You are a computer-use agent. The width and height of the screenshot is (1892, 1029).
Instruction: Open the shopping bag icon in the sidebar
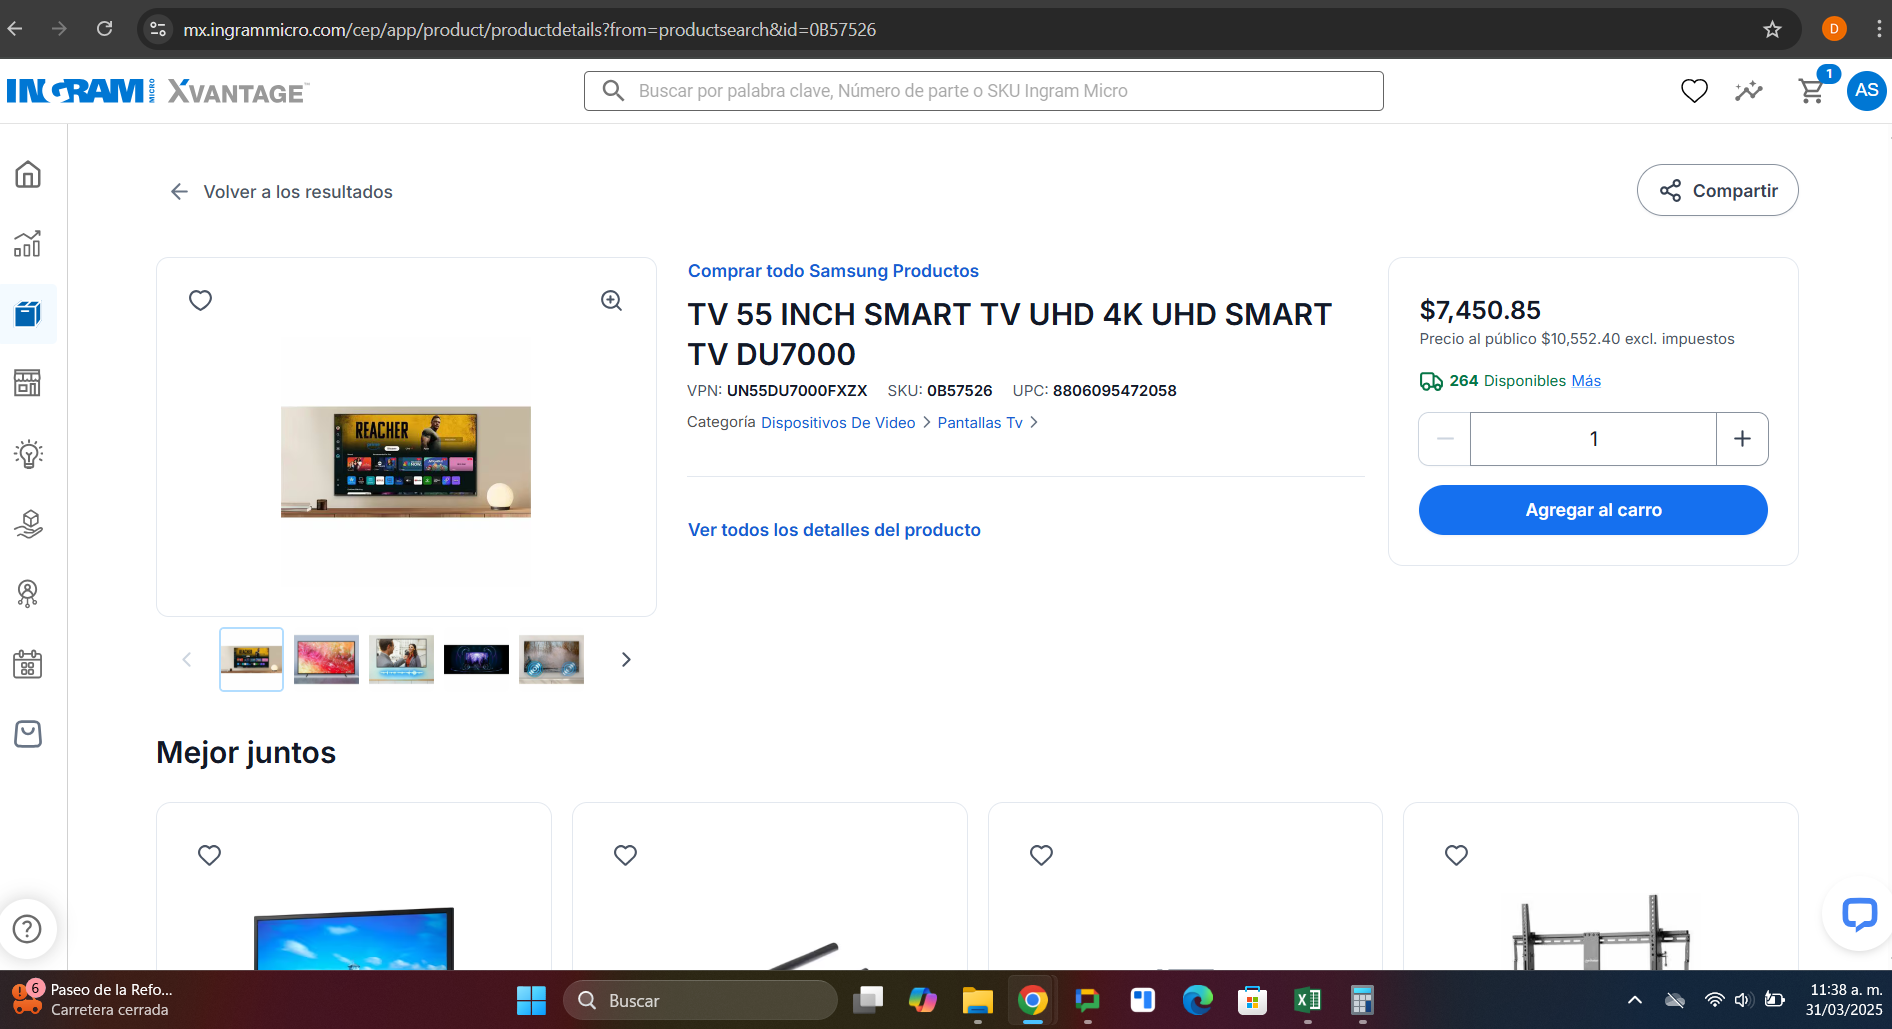click(x=28, y=734)
